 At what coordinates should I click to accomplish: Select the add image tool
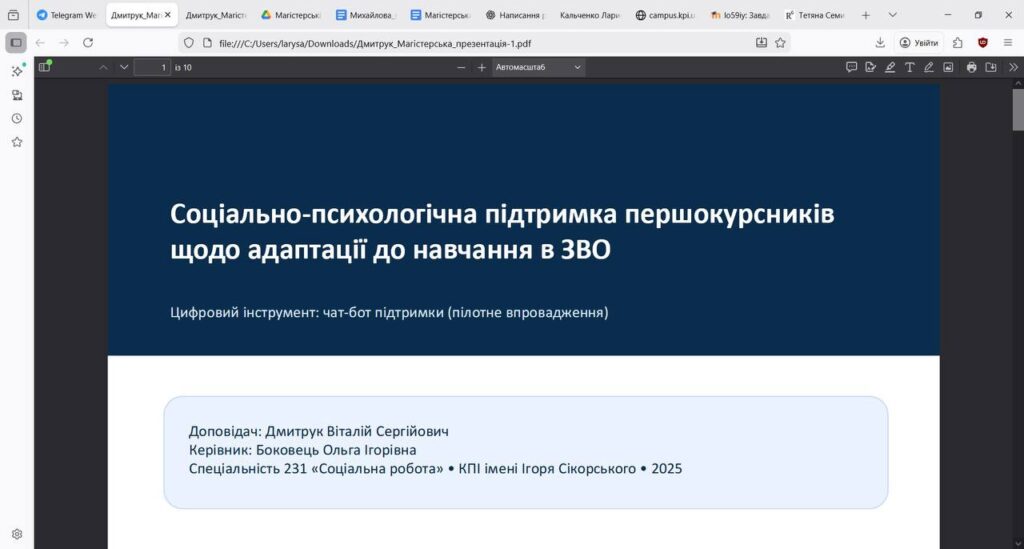[x=948, y=67]
